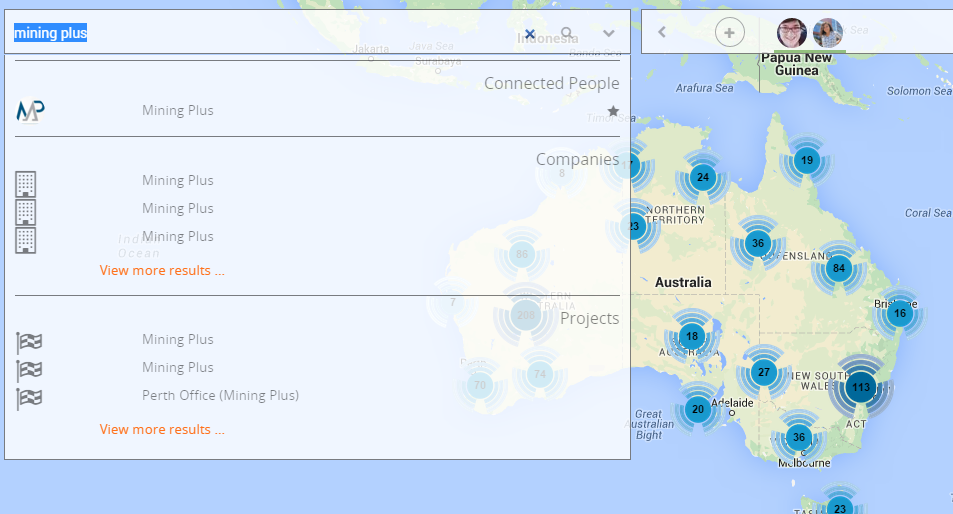Screen dimensions: 953x514
Task: View more results under Projects
Action: coord(161,429)
